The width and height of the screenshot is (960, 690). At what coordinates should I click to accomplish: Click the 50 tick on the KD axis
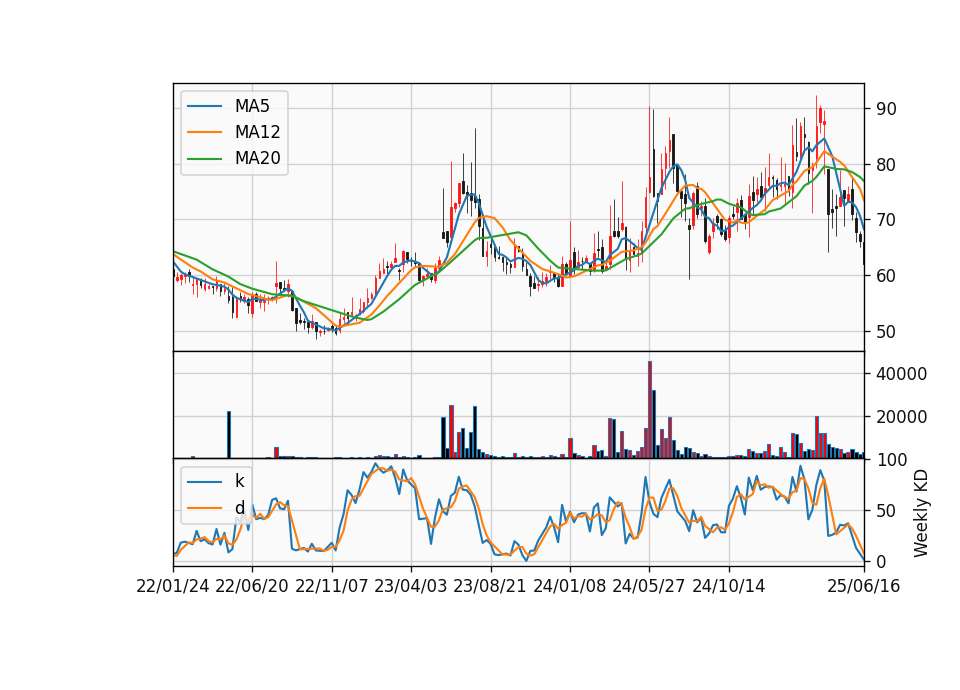click(x=886, y=511)
